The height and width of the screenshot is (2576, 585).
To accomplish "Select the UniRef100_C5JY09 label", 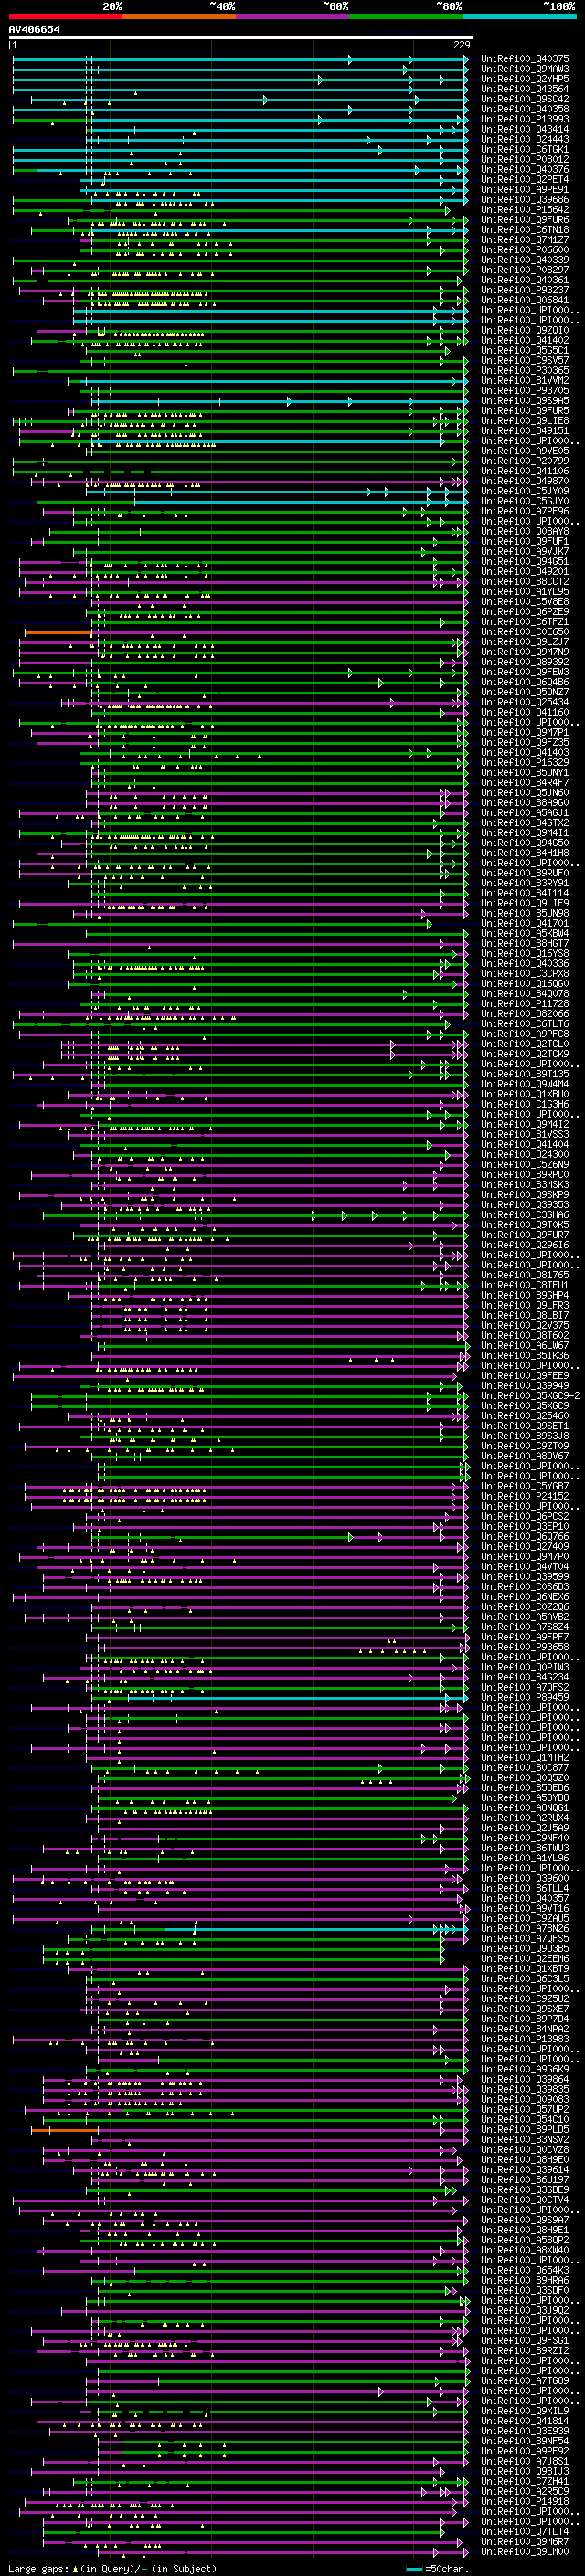I will 524,491.
